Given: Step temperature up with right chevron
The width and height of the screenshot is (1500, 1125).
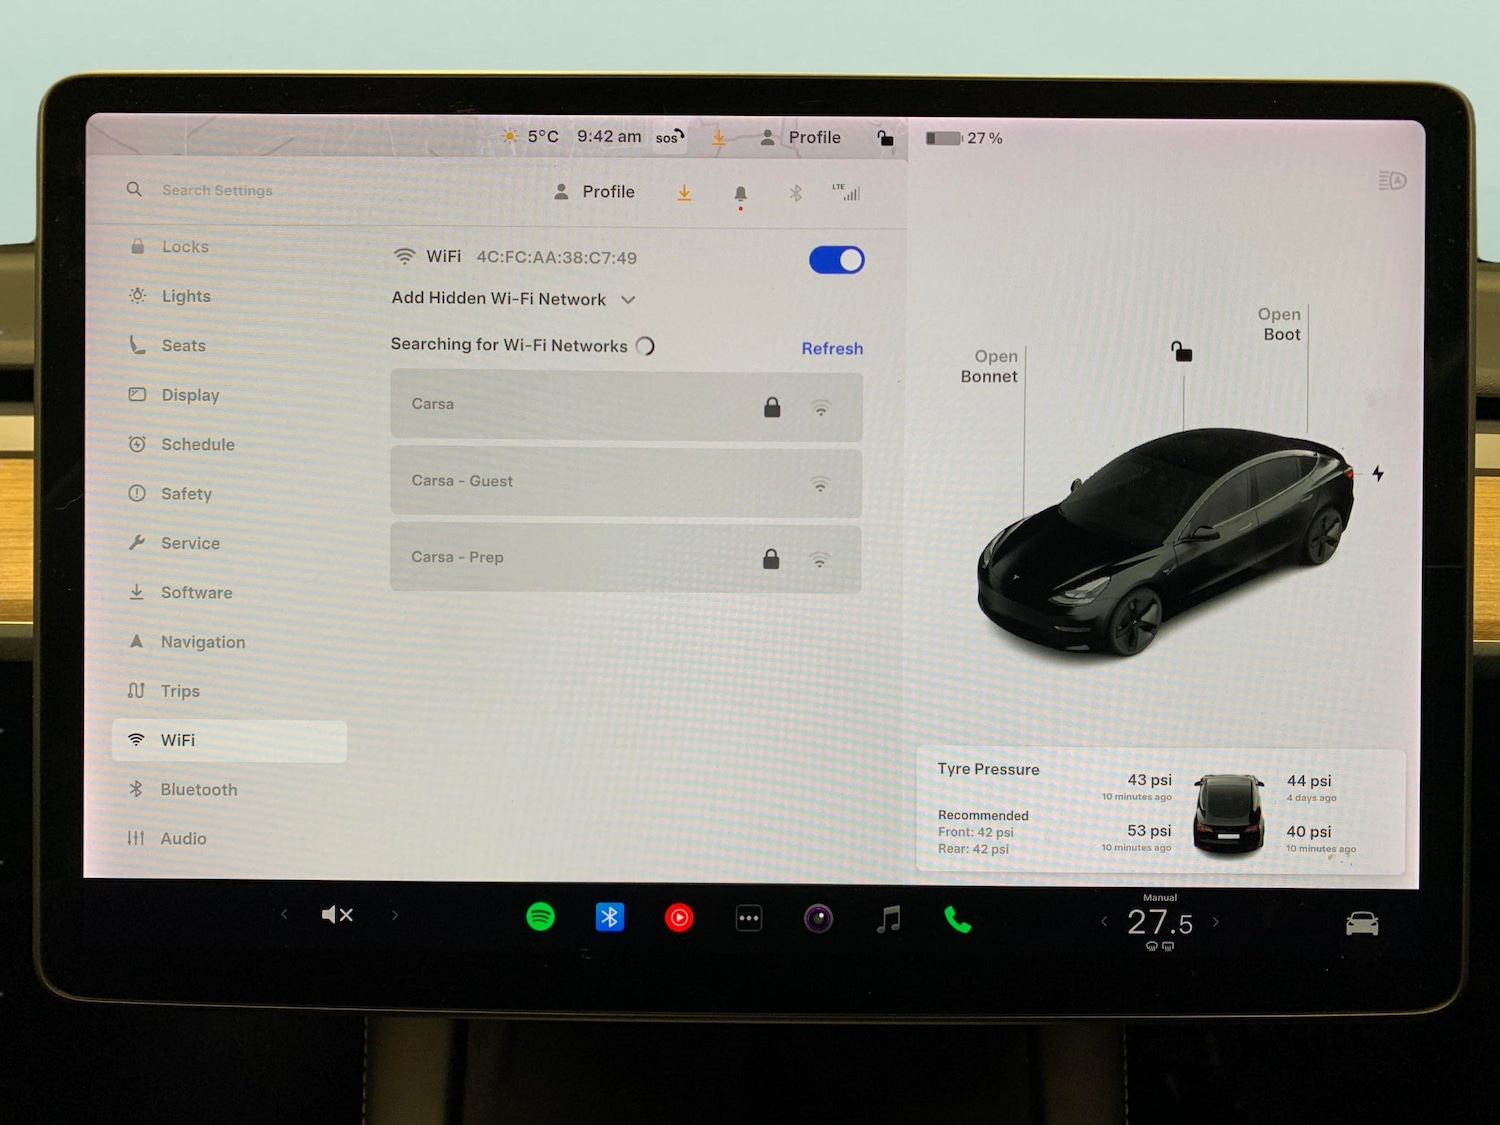Looking at the screenshot, I should coord(1216,922).
